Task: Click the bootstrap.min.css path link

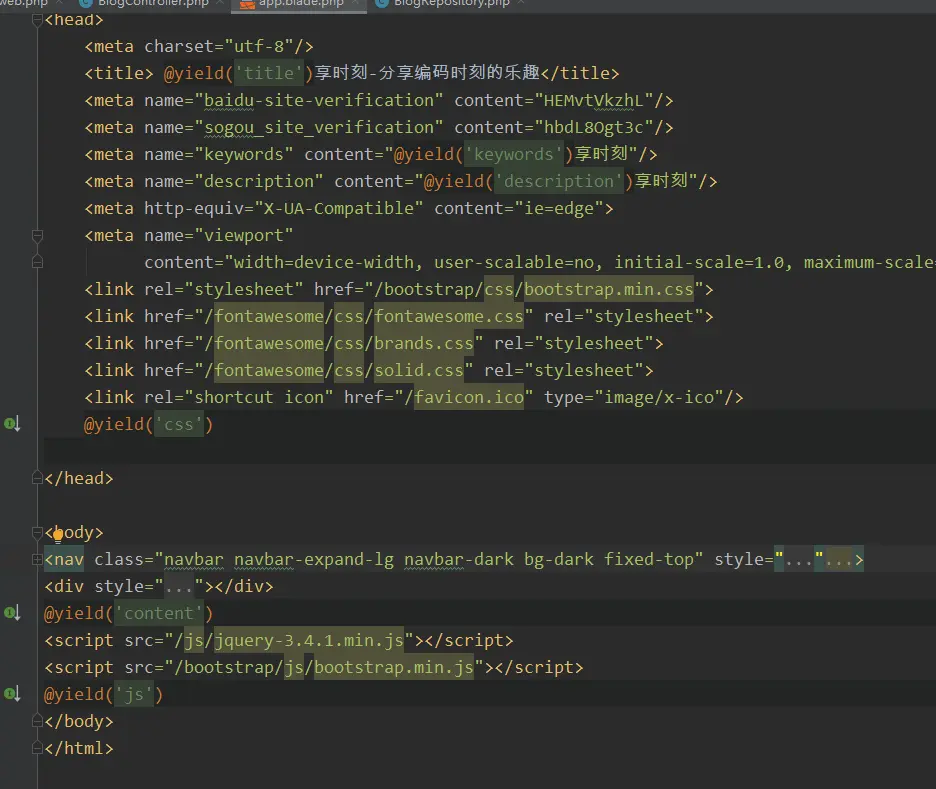Action: point(608,289)
